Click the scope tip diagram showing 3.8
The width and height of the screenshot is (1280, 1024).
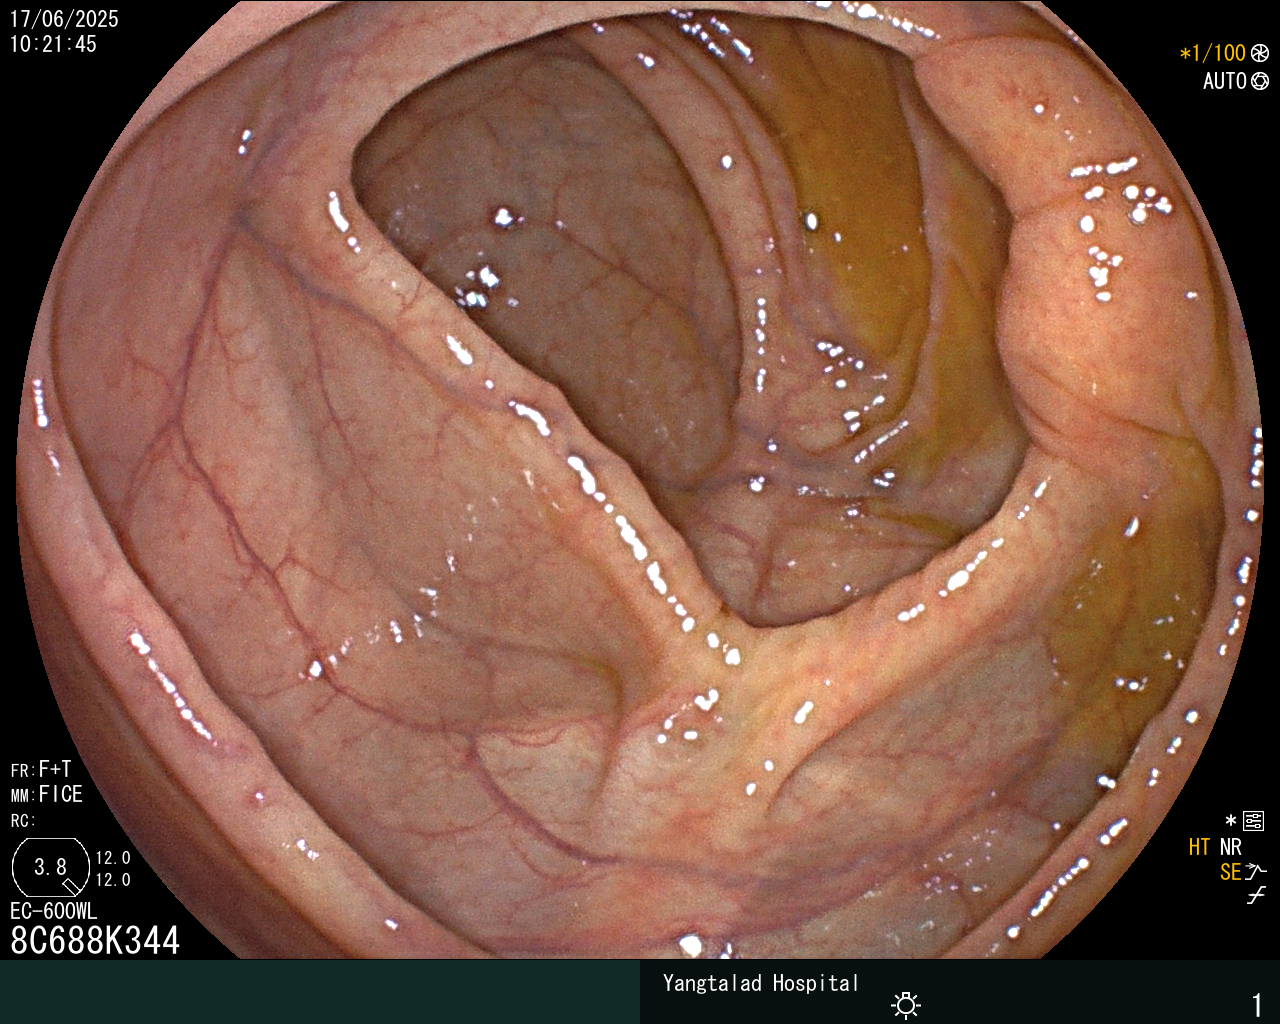pyautogui.click(x=50, y=867)
